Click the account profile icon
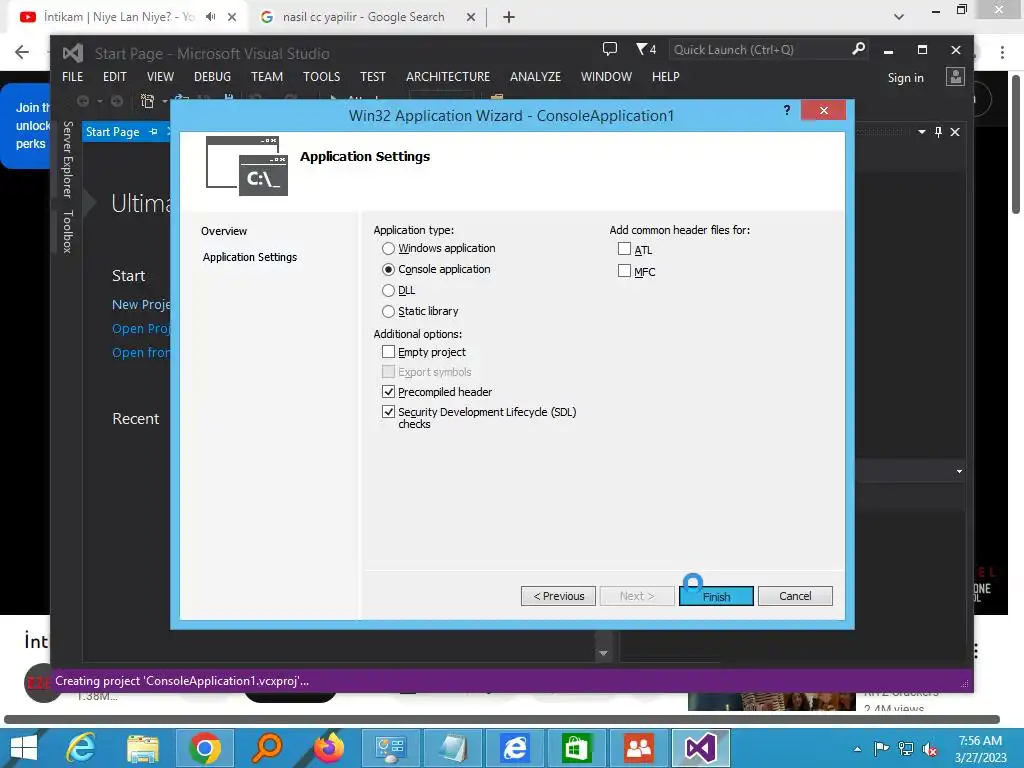 [955, 77]
